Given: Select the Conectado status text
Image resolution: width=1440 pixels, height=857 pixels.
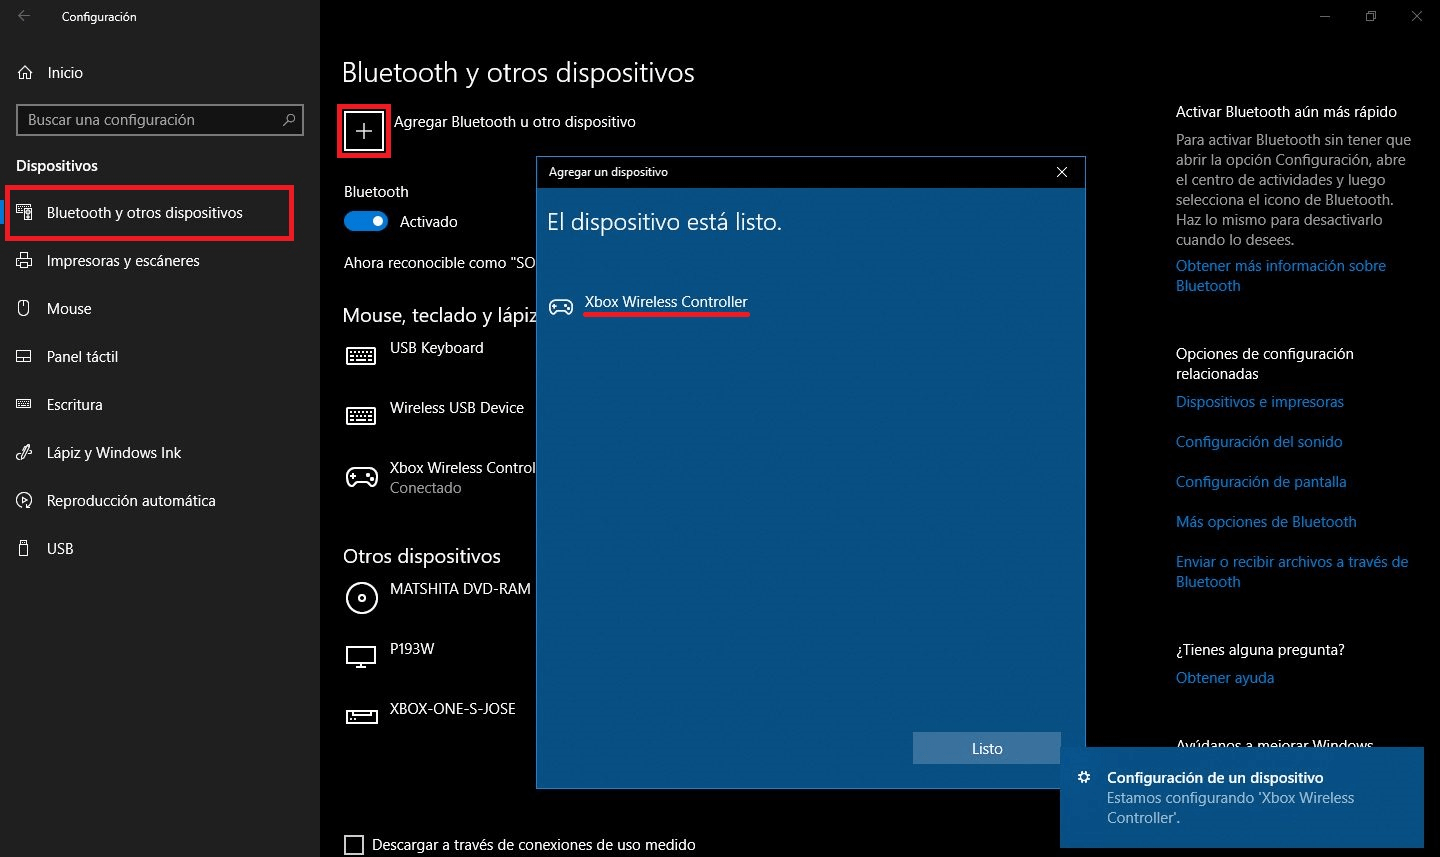Looking at the screenshot, I should click(x=426, y=488).
